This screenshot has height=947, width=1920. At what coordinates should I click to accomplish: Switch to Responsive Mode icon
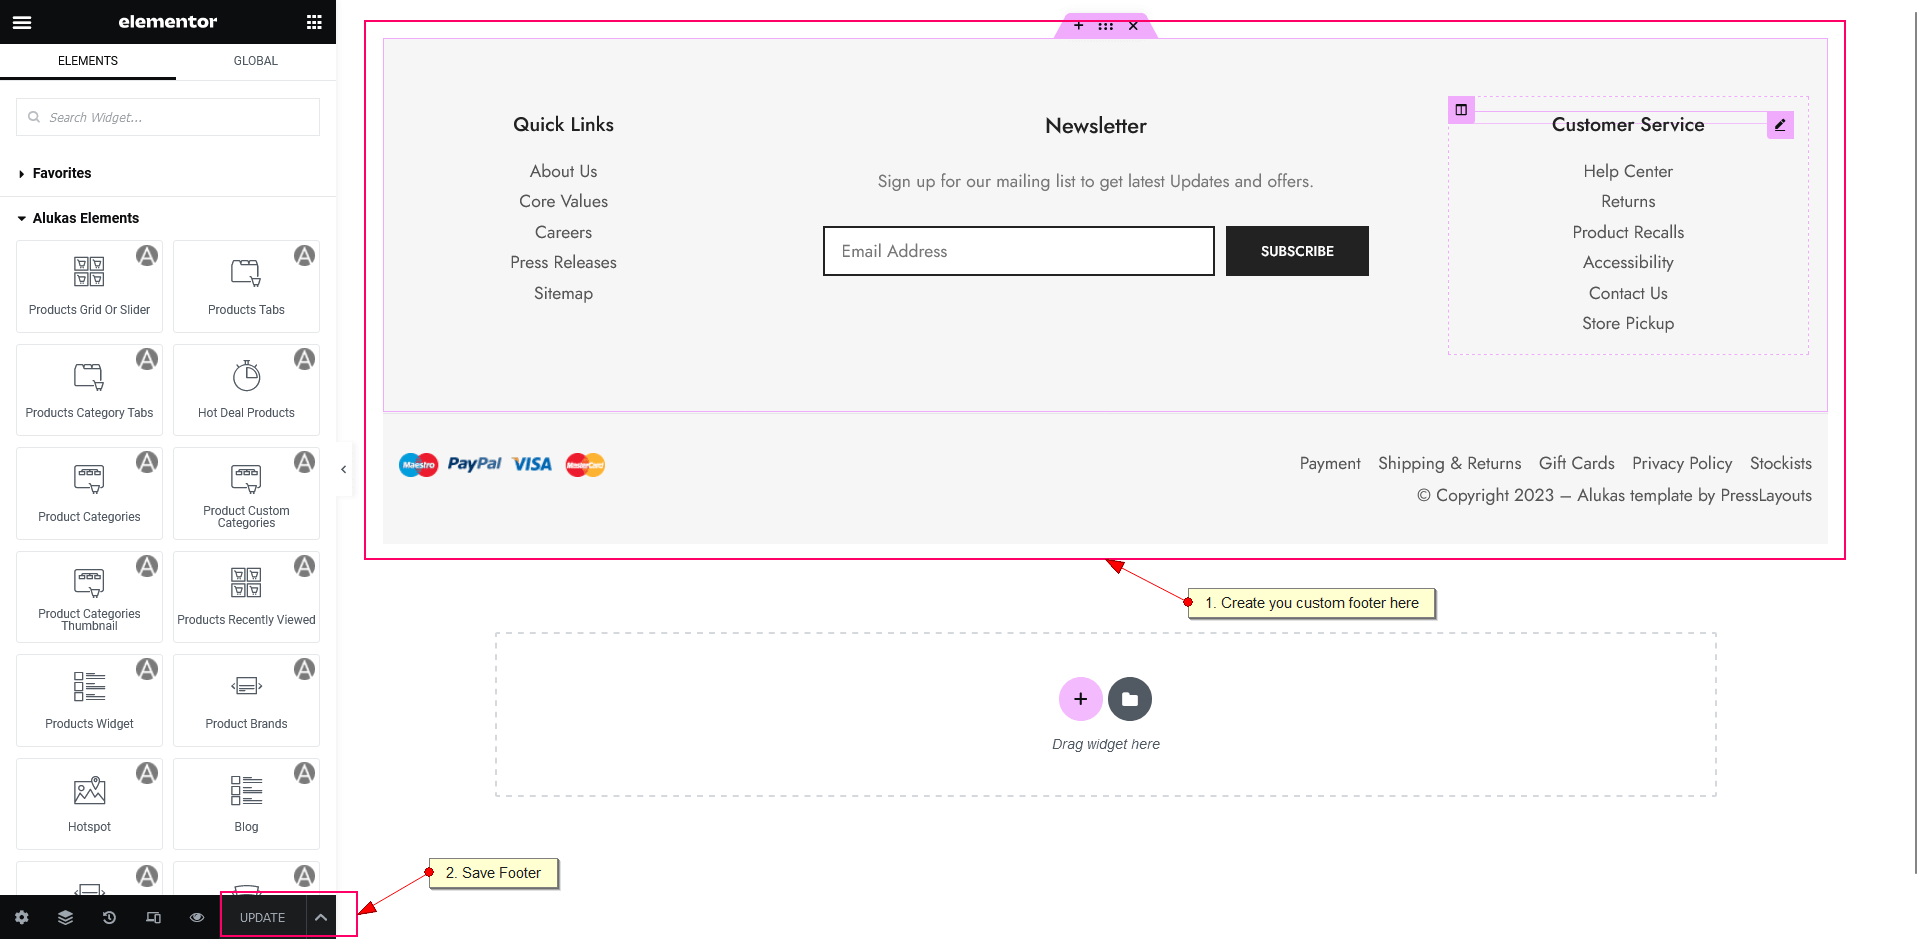coord(153,917)
